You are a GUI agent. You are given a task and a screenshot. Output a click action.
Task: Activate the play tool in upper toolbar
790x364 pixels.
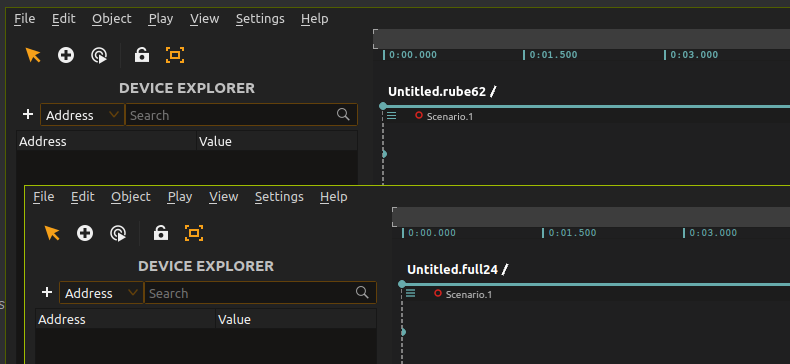tap(99, 55)
